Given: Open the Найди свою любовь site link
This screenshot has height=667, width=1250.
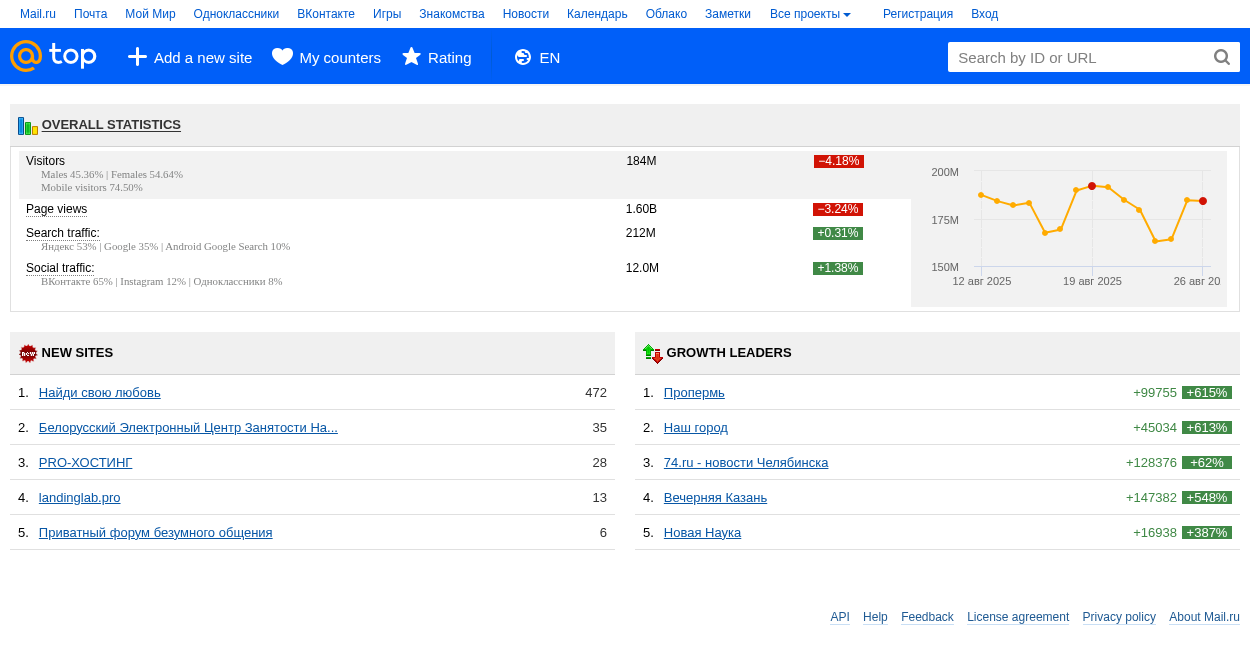Looking at the screenshot, I should pos(100,393).
